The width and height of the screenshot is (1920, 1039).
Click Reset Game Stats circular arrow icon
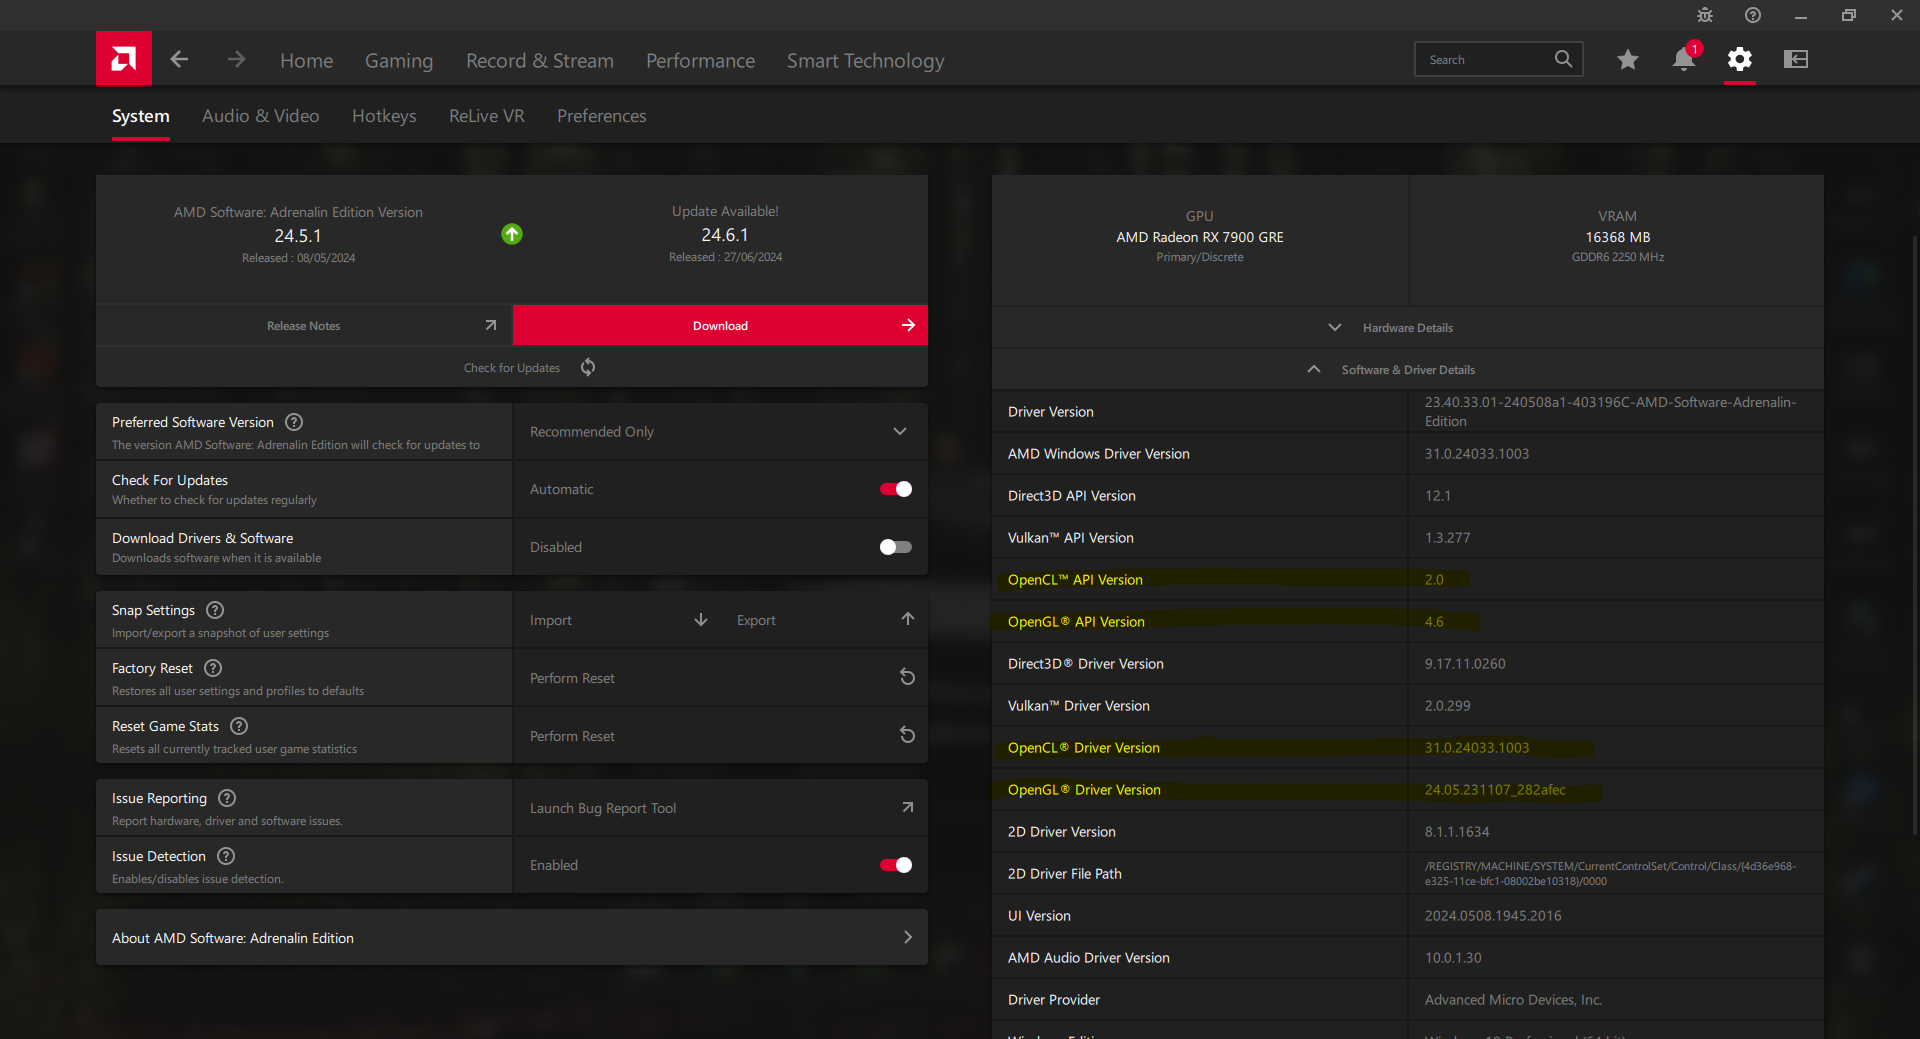(907, 735)
